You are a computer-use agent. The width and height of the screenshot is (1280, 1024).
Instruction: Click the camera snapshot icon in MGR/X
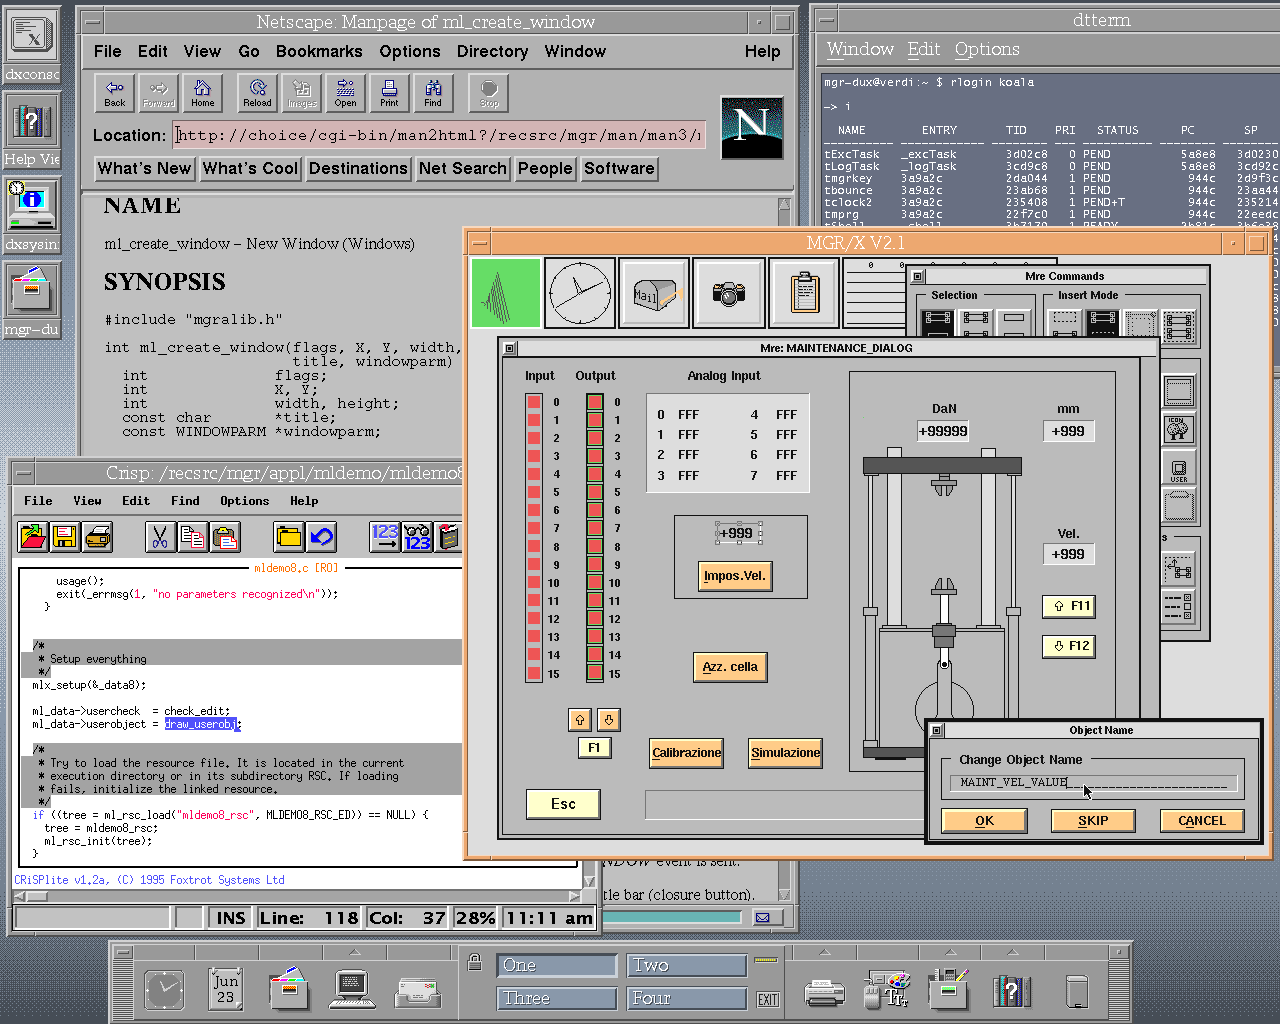tap(728, 292)
